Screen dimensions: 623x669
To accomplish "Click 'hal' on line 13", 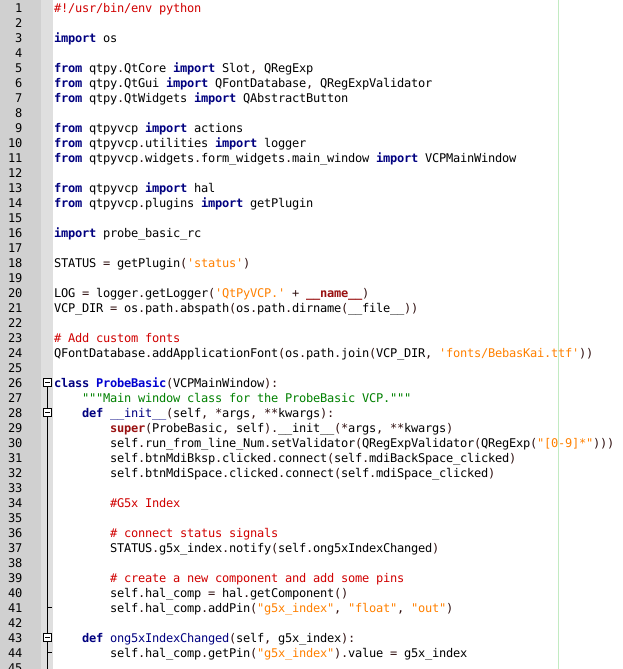I will (x=204, y=188).
